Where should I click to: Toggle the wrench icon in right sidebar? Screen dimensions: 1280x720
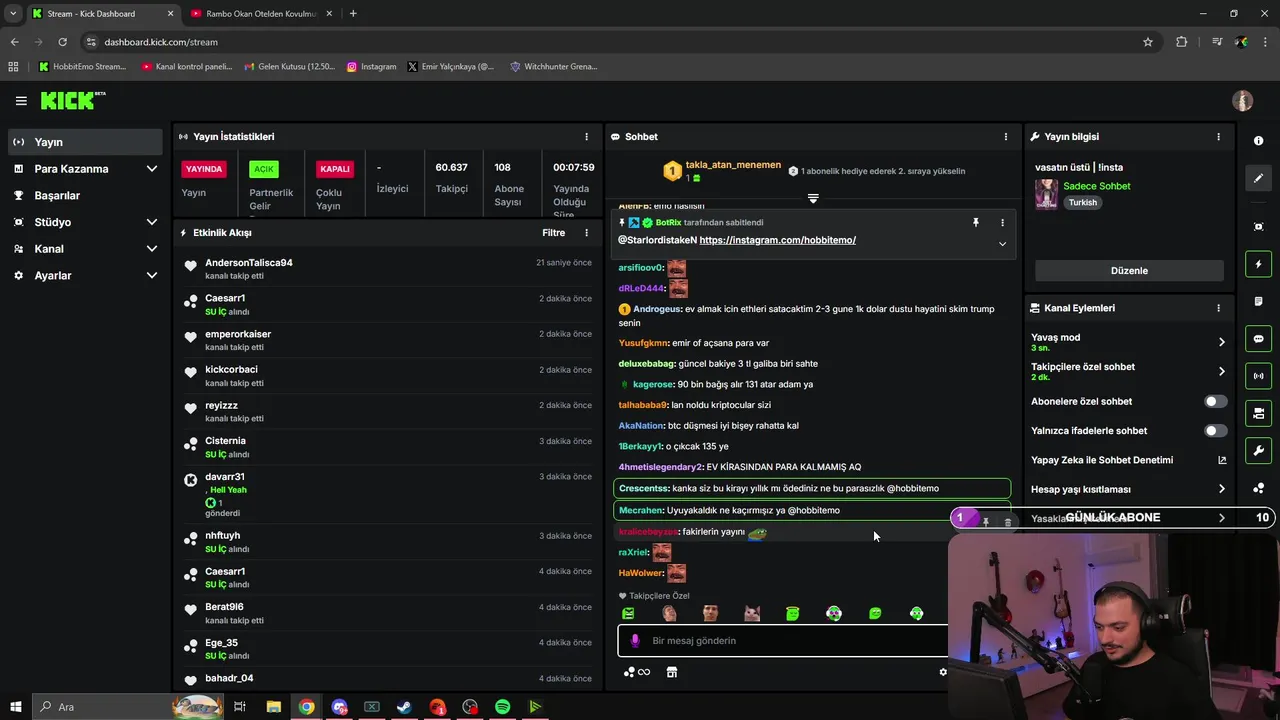tap(1259, 450)
